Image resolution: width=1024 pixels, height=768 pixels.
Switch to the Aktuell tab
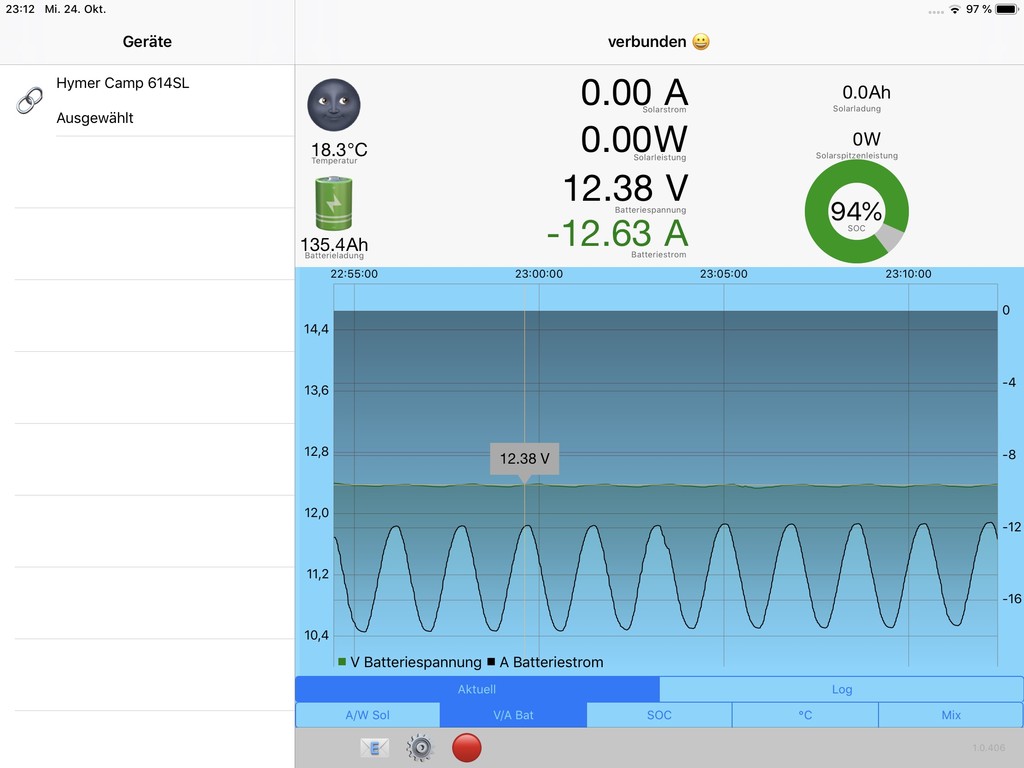coord(477,689)
